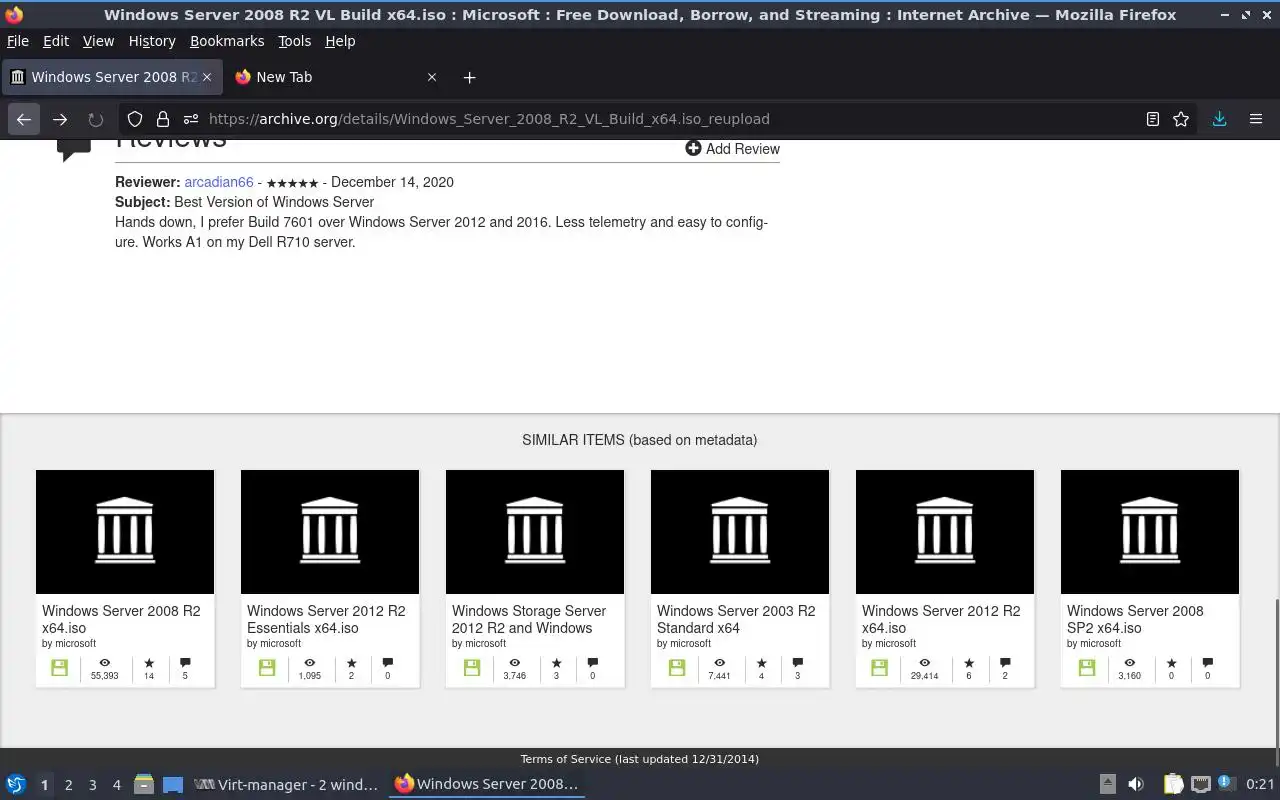The width and height of the screenshot is (1280, 800).
Task: Click the volume speaker icon in system tray
Action: (x=1135, y=785)
